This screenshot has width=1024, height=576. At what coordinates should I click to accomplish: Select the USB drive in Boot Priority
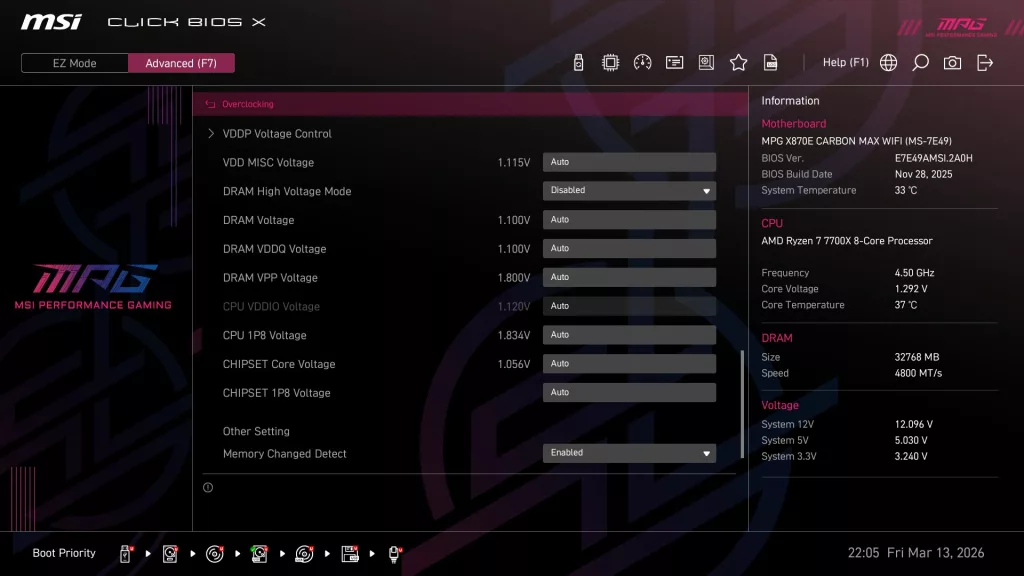pyautogui.click(x=124, y=553)
